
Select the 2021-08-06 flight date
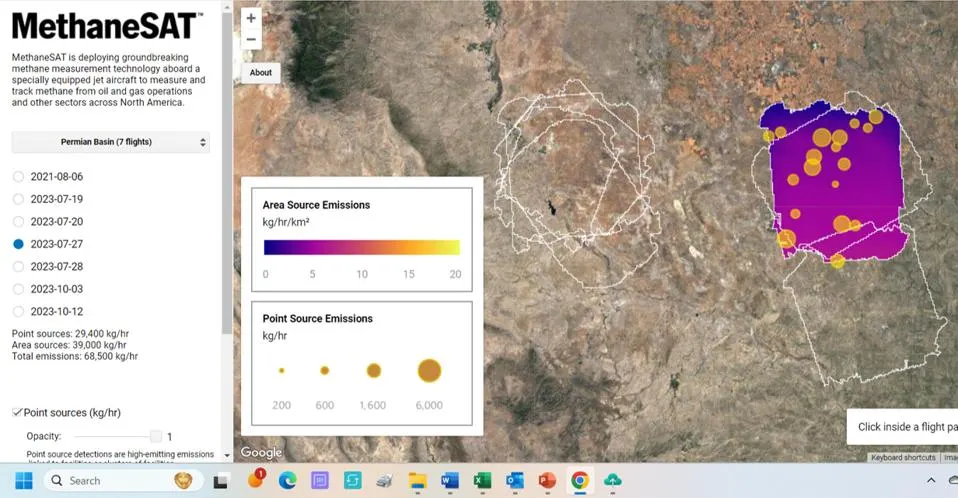pyautogui.click(x=18, y=176)
